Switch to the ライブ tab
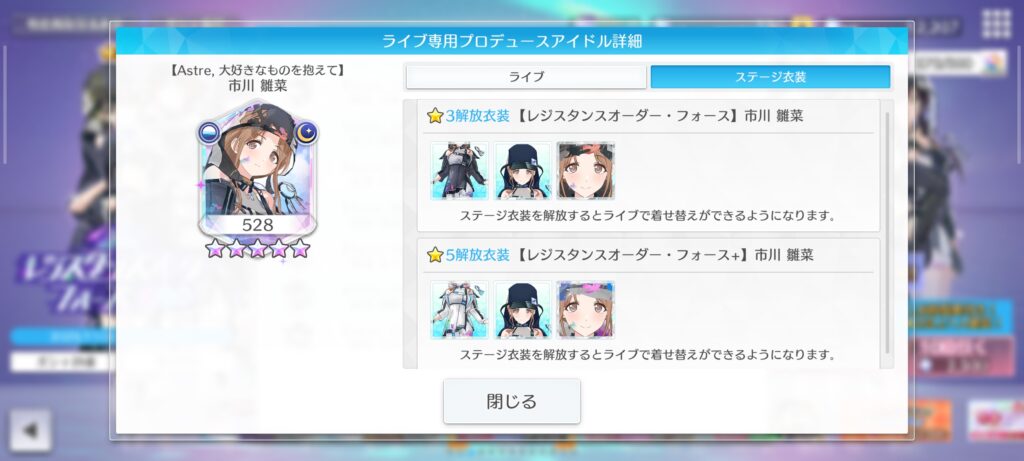Viewport: 1024px width, 461px height. tap(526, 77)
